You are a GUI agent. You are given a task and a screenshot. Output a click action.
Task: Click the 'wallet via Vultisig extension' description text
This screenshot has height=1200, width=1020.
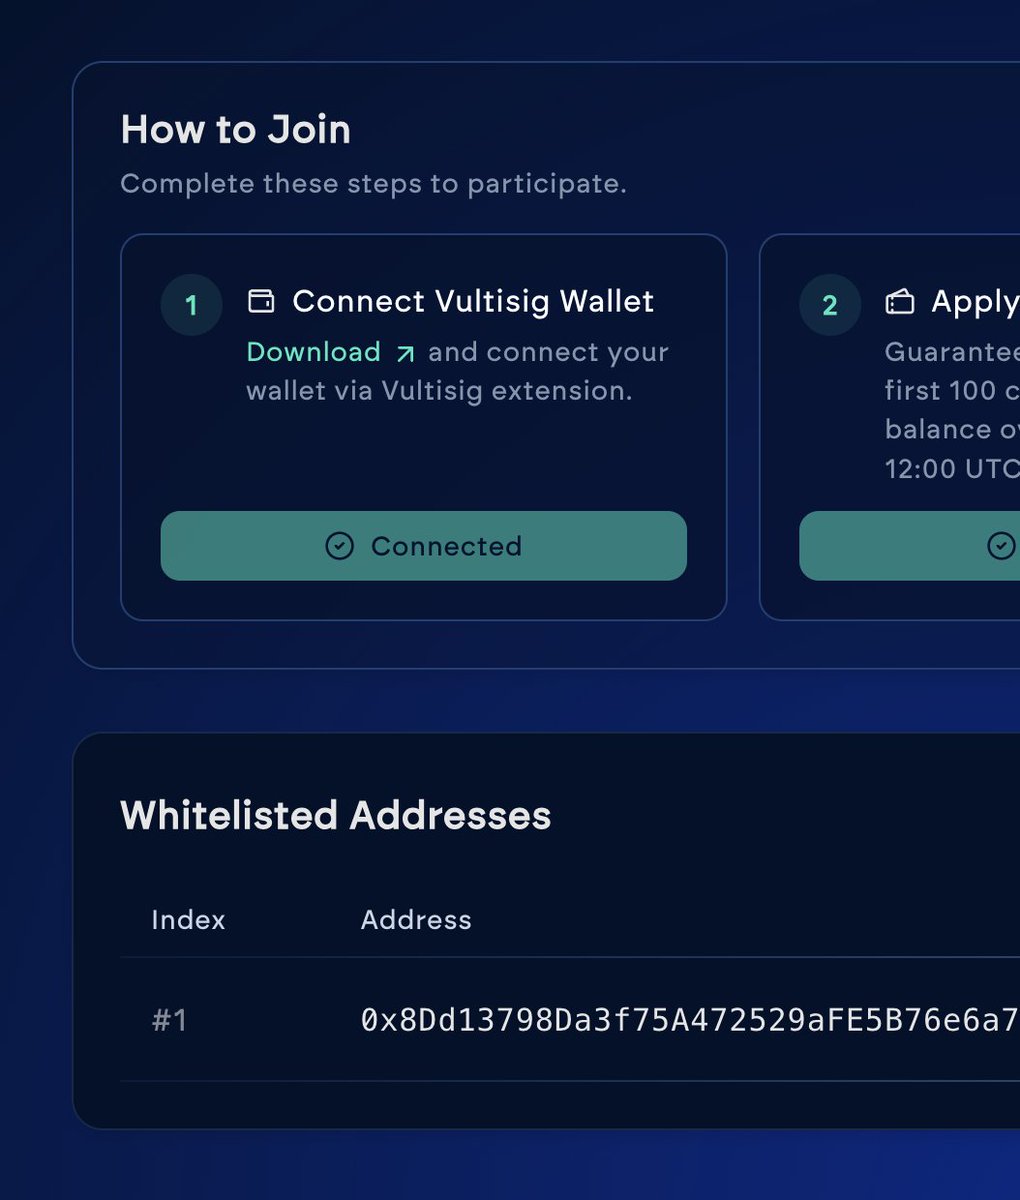(439, 391)
